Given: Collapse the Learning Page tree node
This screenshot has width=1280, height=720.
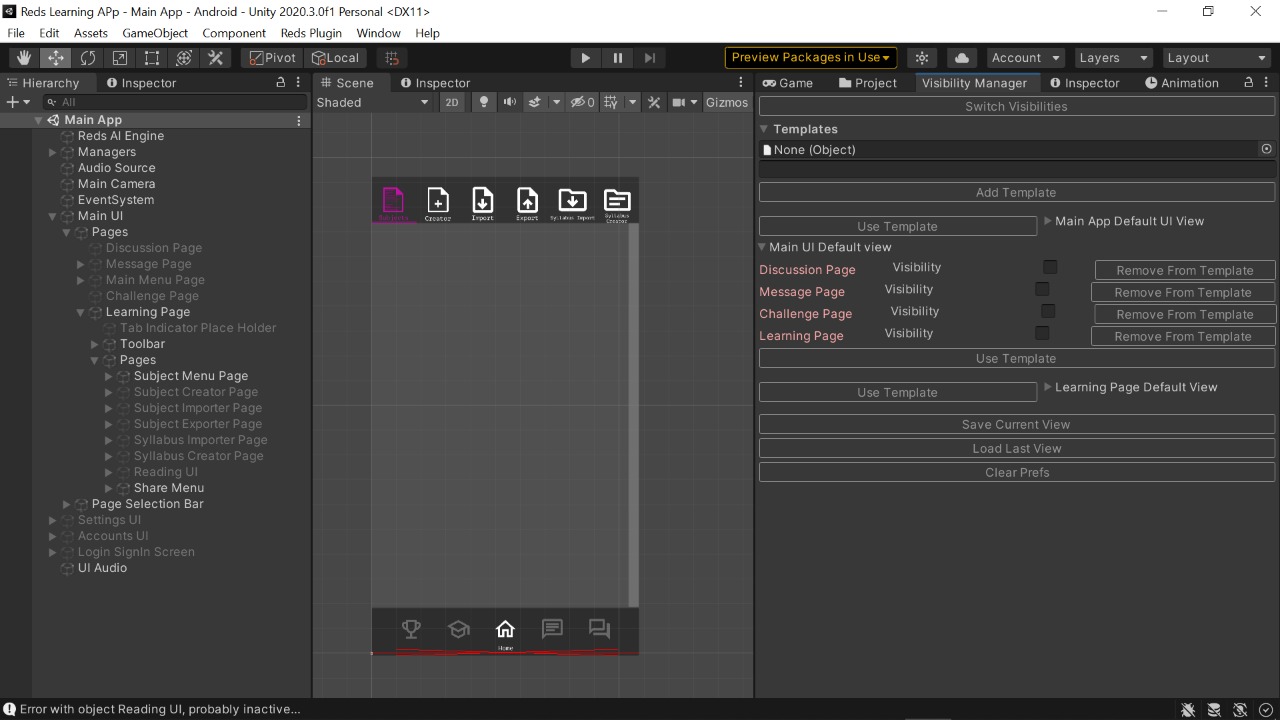Looking at the screenshot, I should pyautogui.click(x=81, y=312).
